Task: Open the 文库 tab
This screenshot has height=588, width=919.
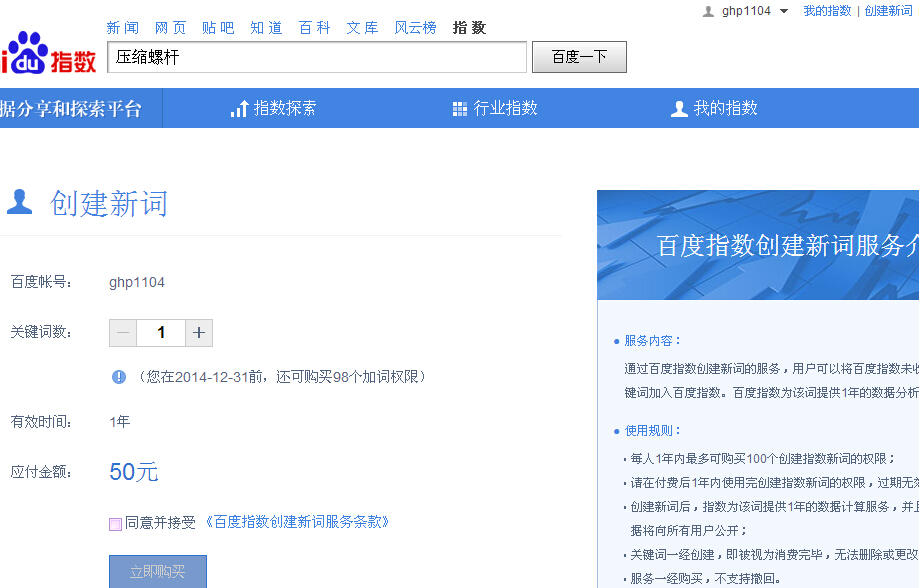Action: click(x=363, y=28)
